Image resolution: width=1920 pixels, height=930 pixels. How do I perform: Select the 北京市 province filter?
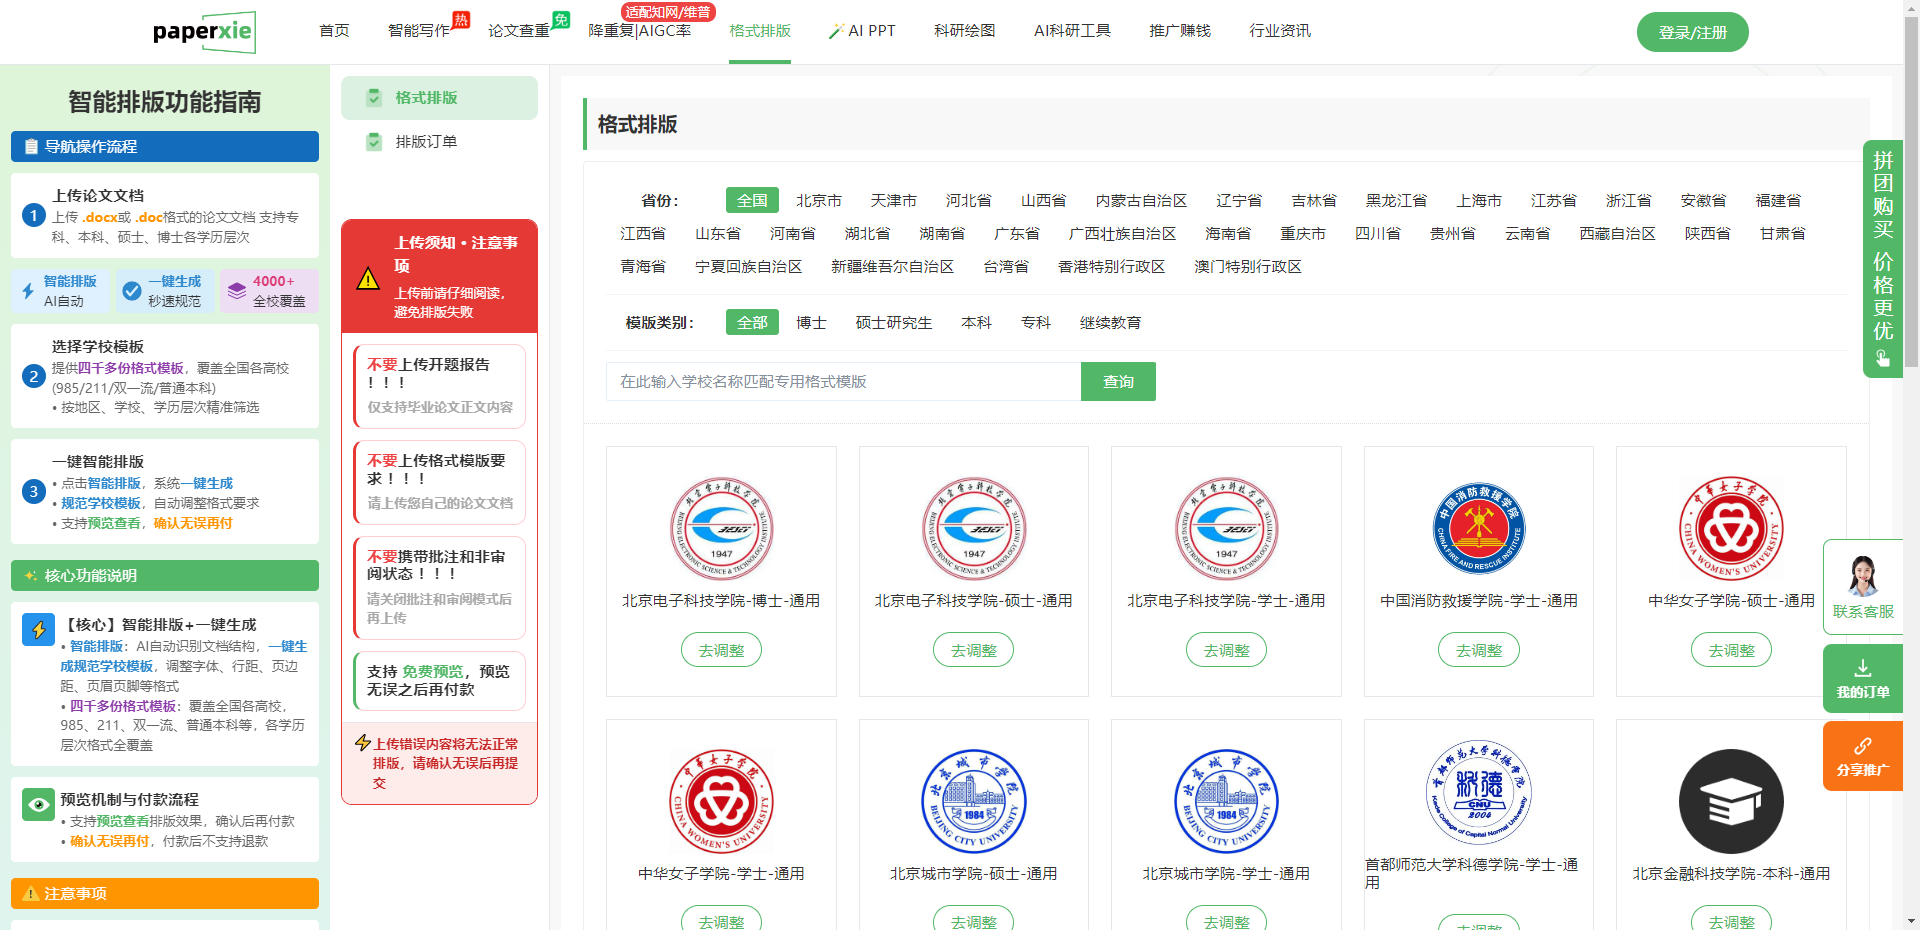click(818, 201)
